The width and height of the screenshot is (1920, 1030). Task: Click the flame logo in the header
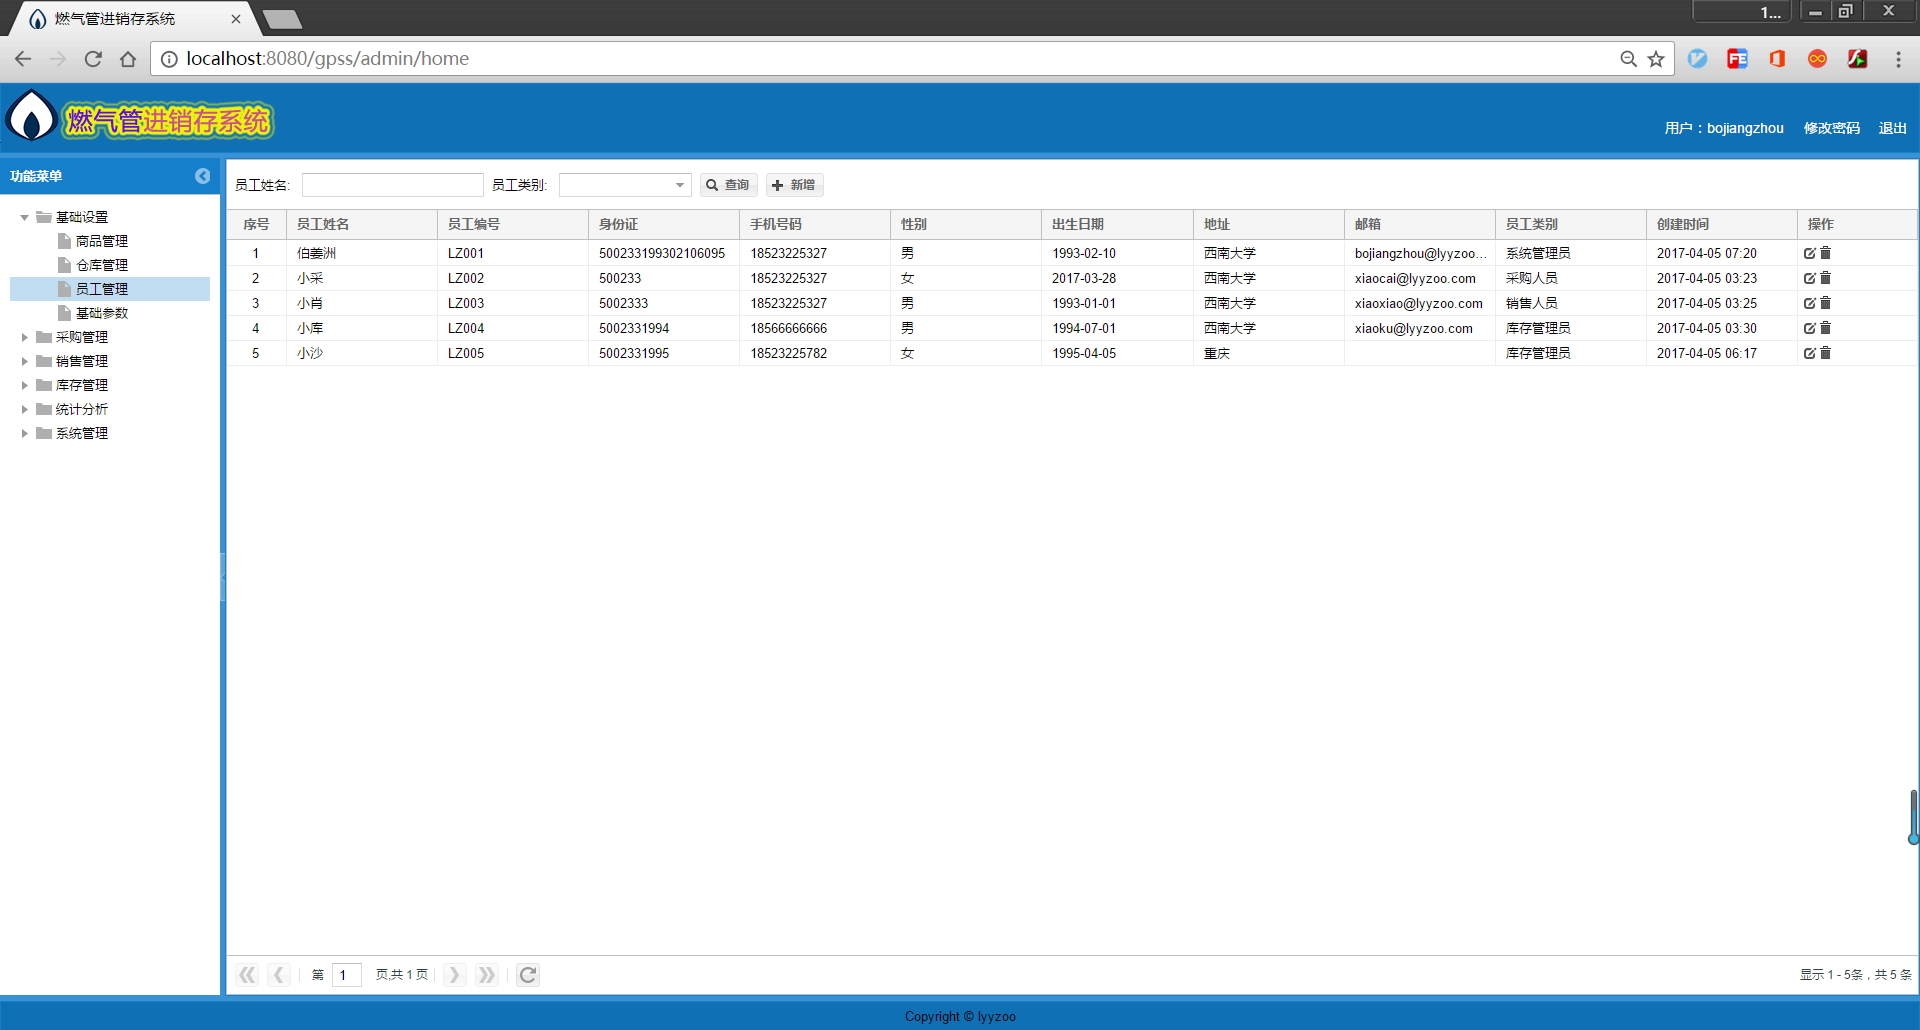31,117
